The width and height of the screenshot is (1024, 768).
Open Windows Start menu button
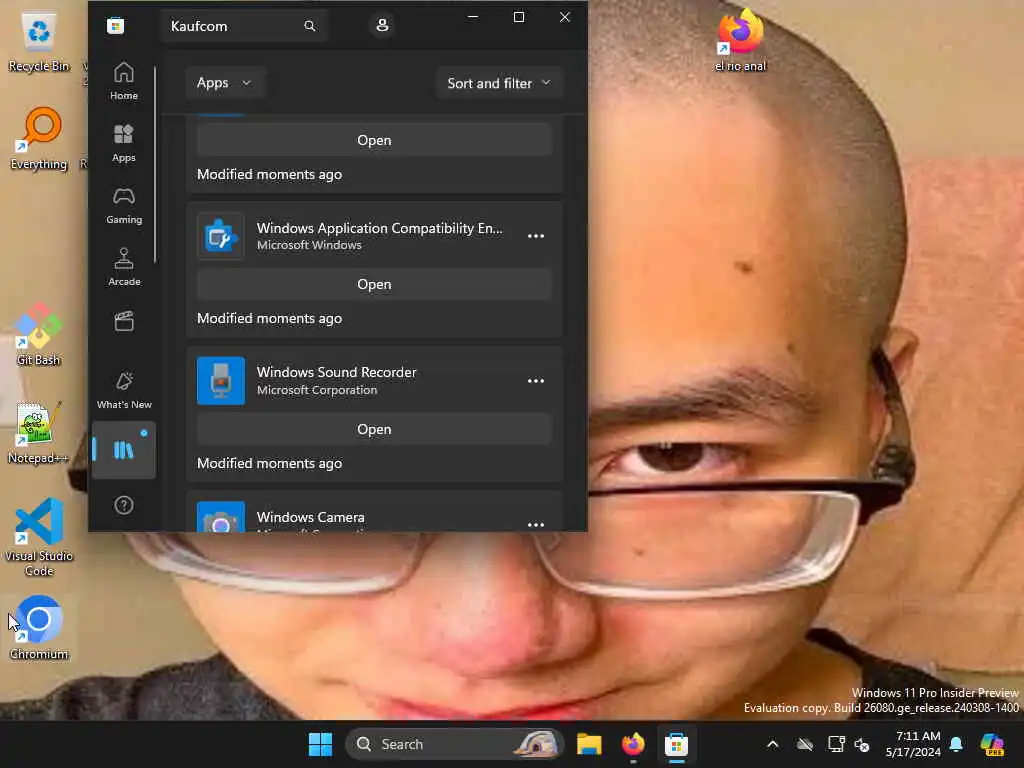pos(320,744)
